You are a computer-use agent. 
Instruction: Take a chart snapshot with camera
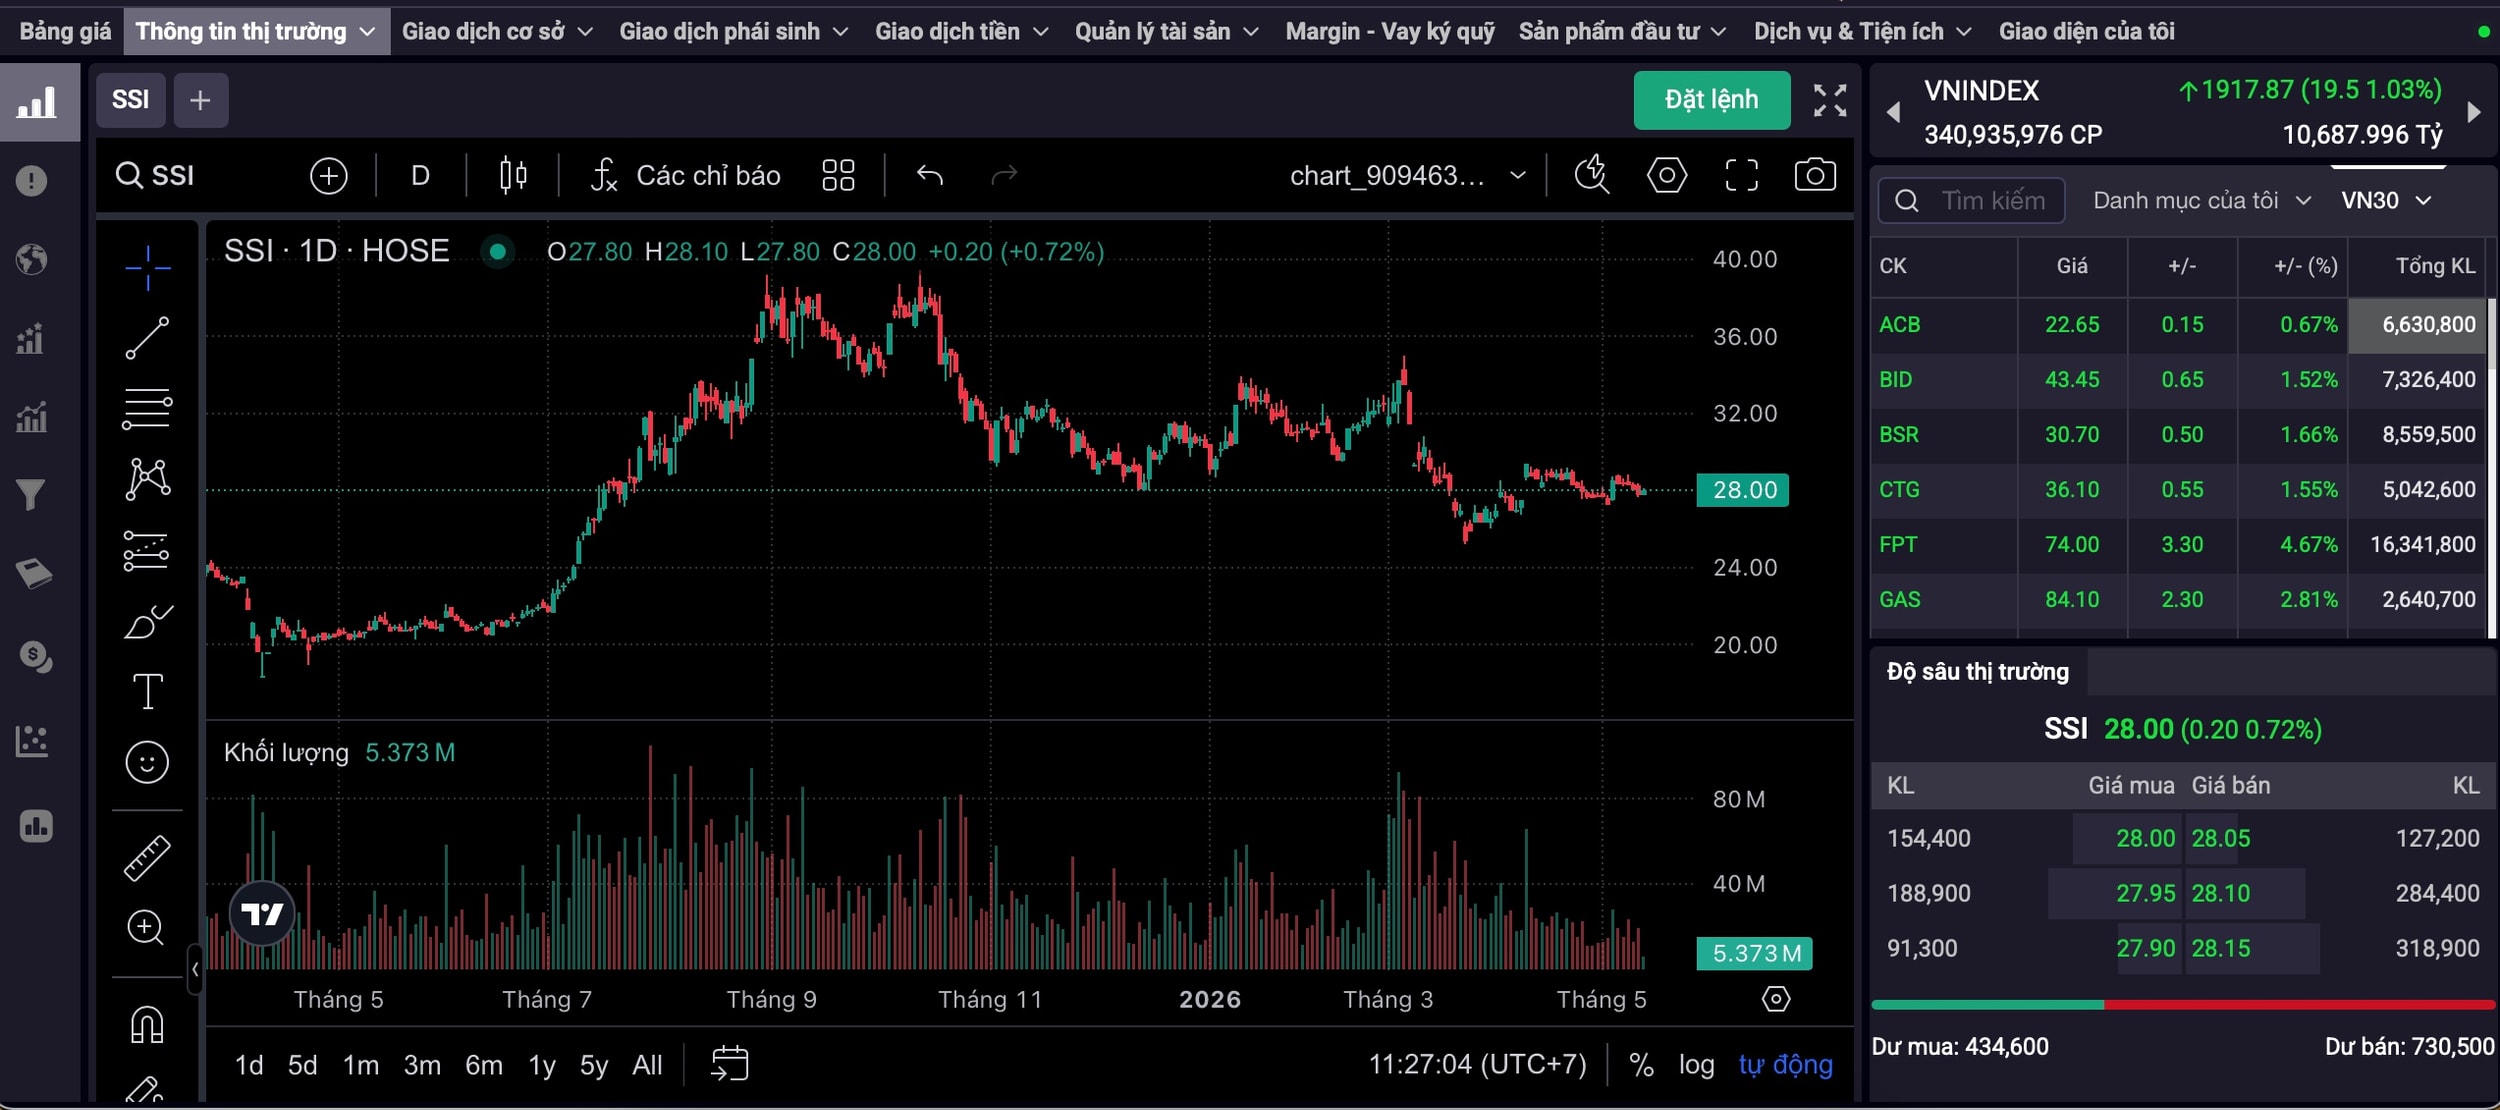pyautogui.click(x=1815, y=176)
